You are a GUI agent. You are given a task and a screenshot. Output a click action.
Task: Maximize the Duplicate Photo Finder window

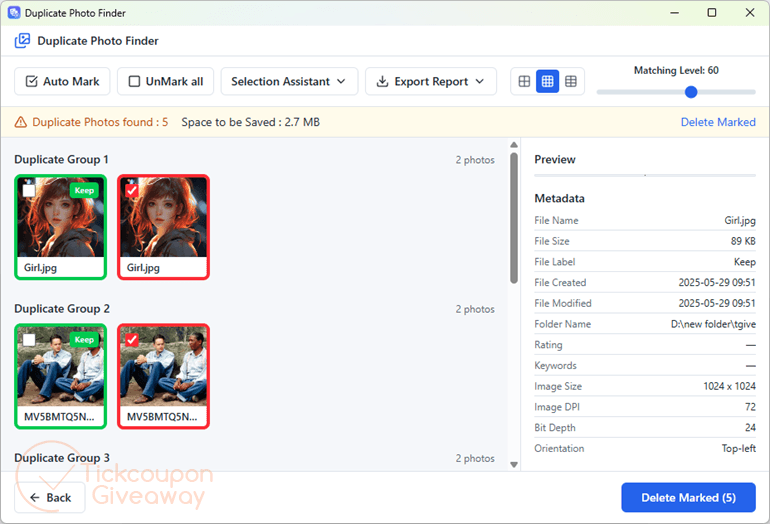pos(712,13)
